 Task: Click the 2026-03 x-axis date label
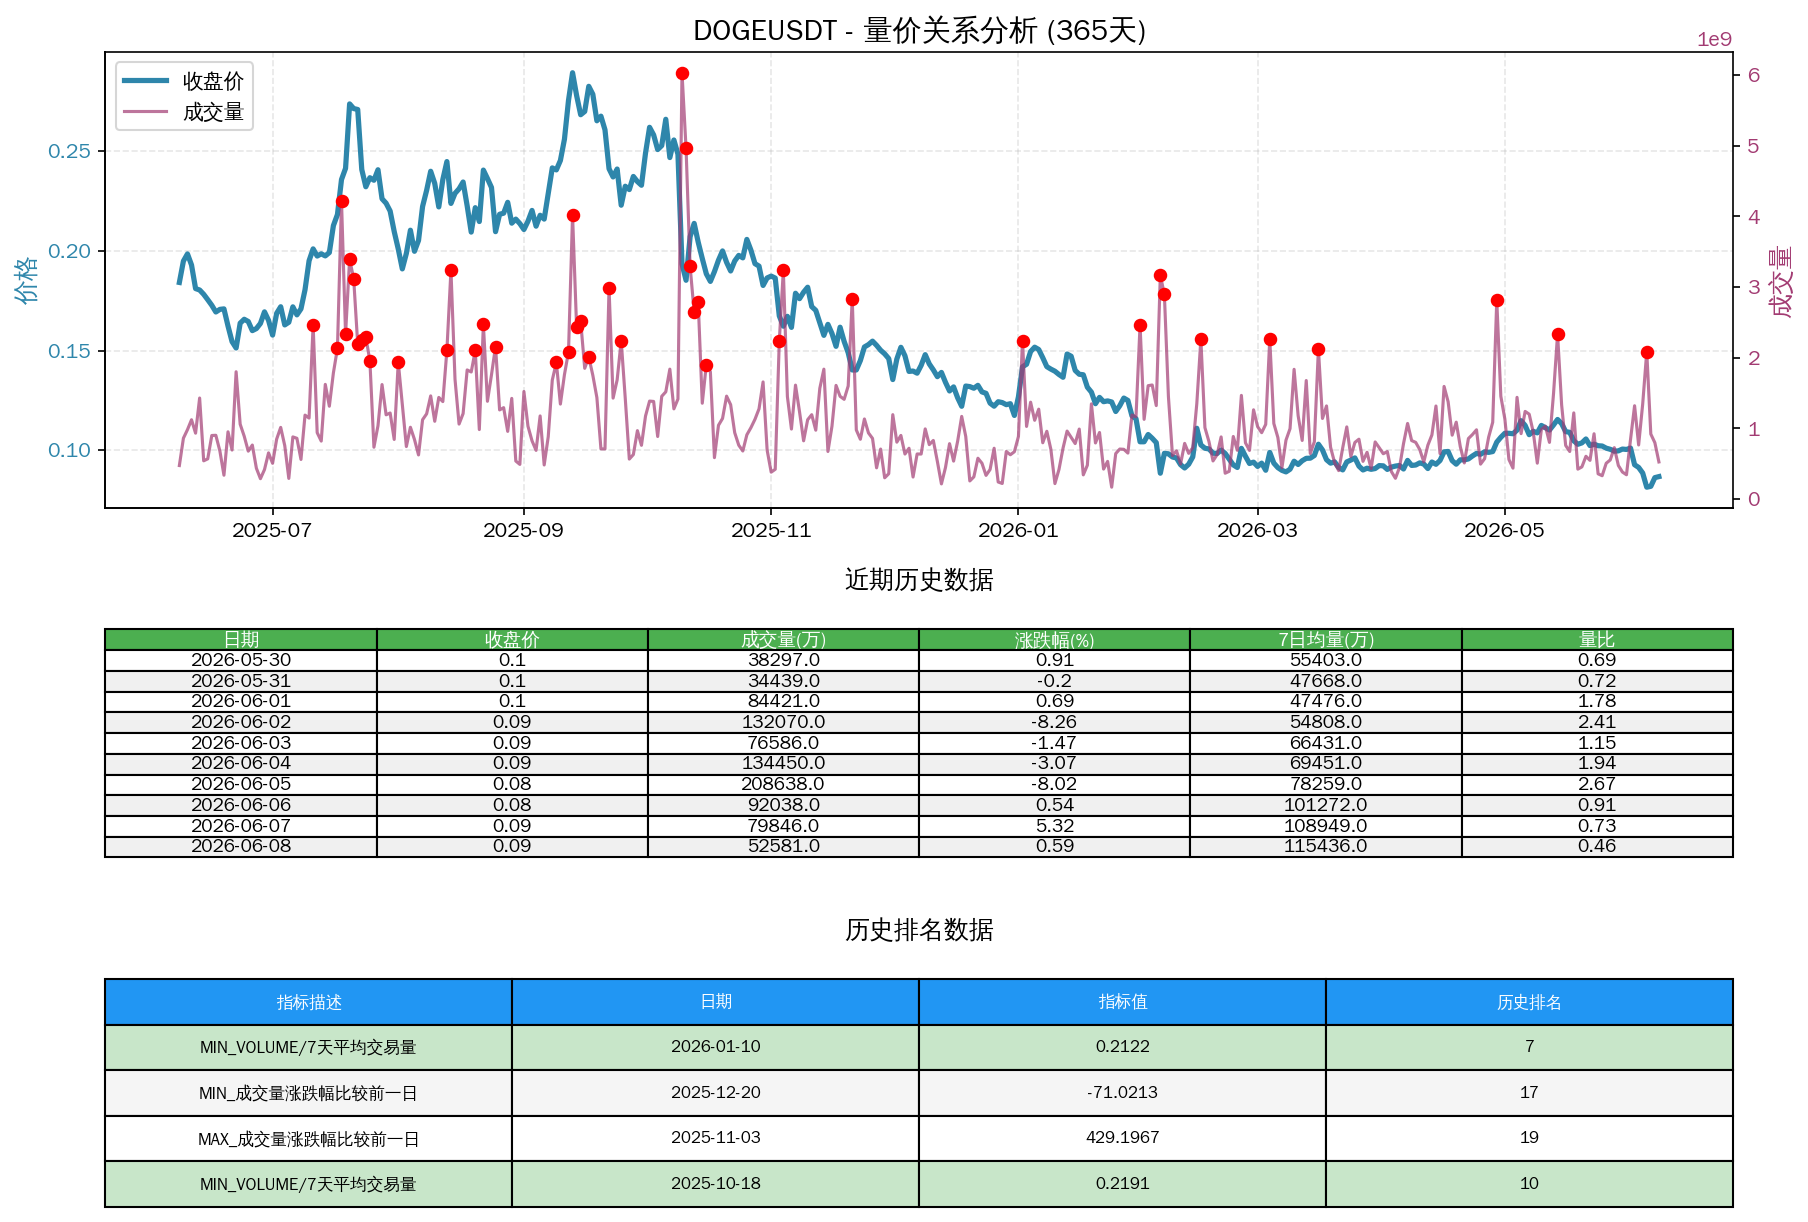tap(1257, 530)
